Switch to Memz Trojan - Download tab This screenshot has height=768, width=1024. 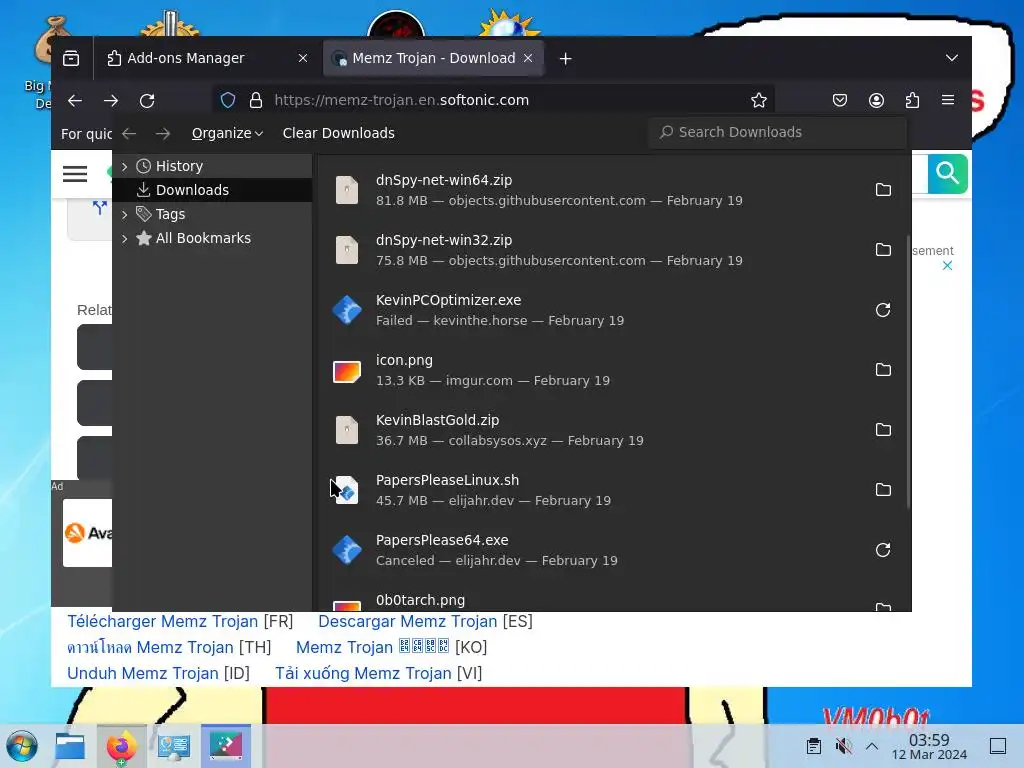tap(433, 58)
